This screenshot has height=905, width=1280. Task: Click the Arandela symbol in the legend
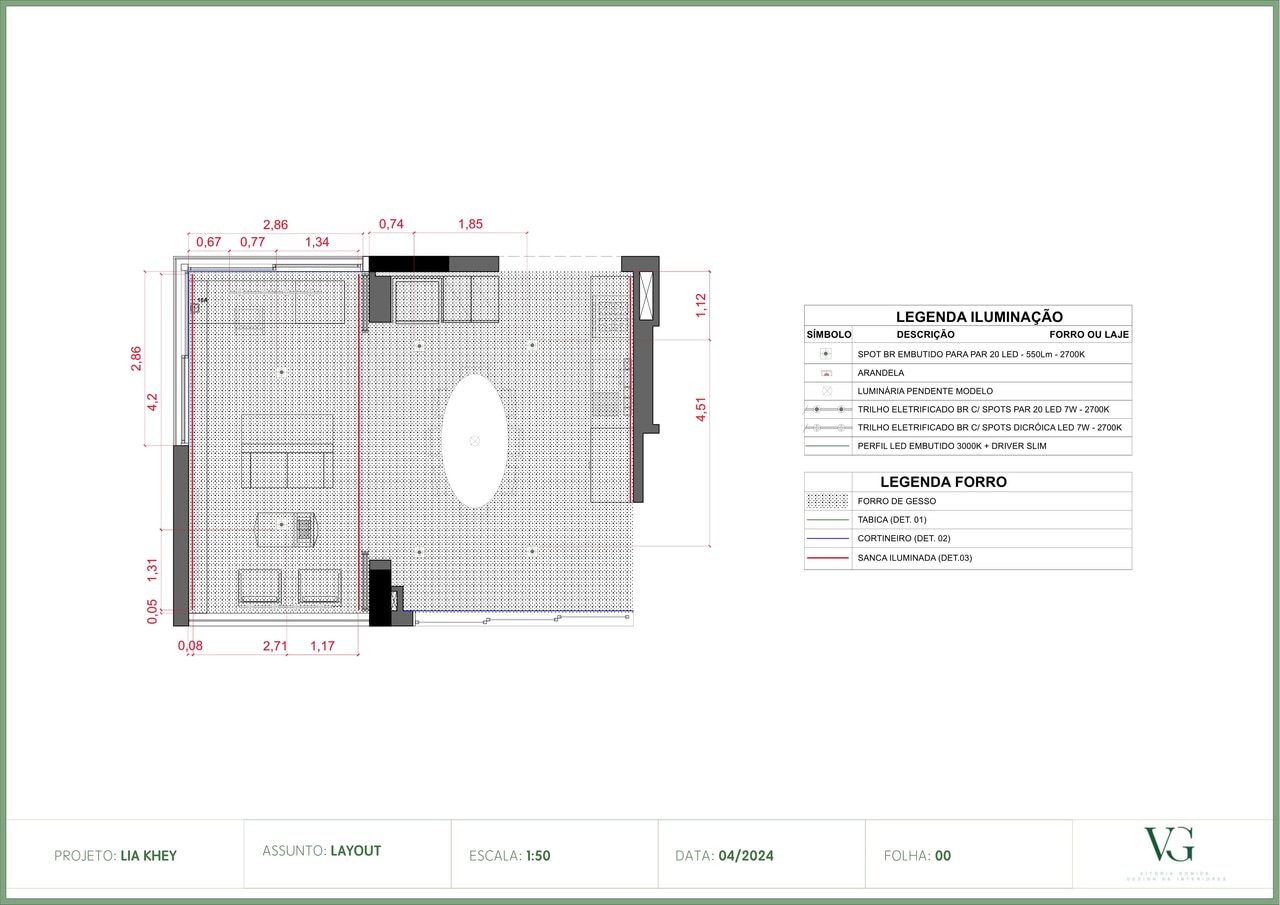point(826,373)
